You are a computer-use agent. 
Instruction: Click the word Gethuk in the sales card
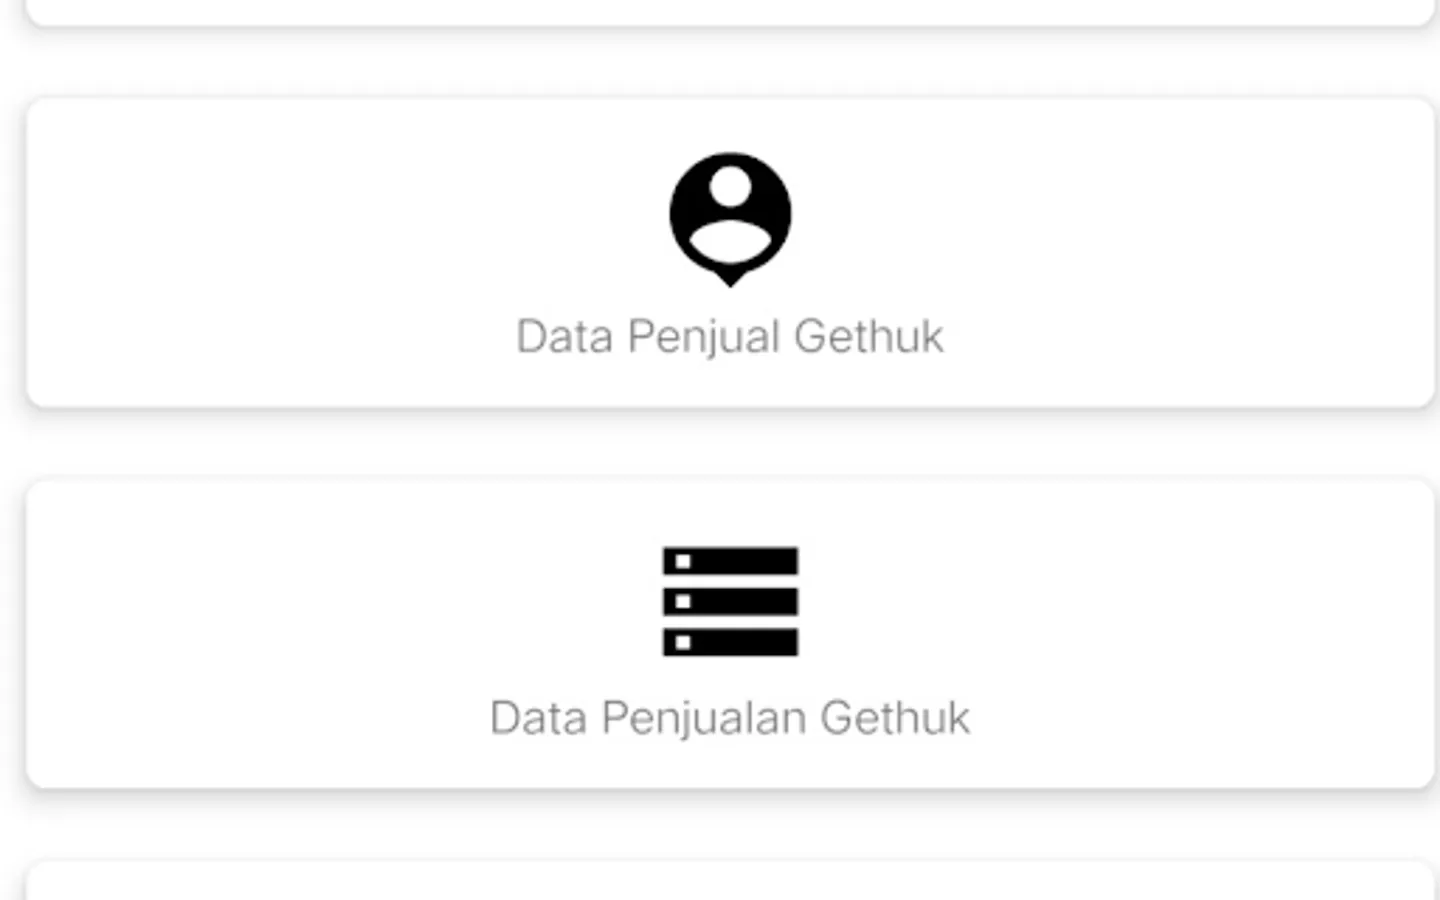coord(895,718)
